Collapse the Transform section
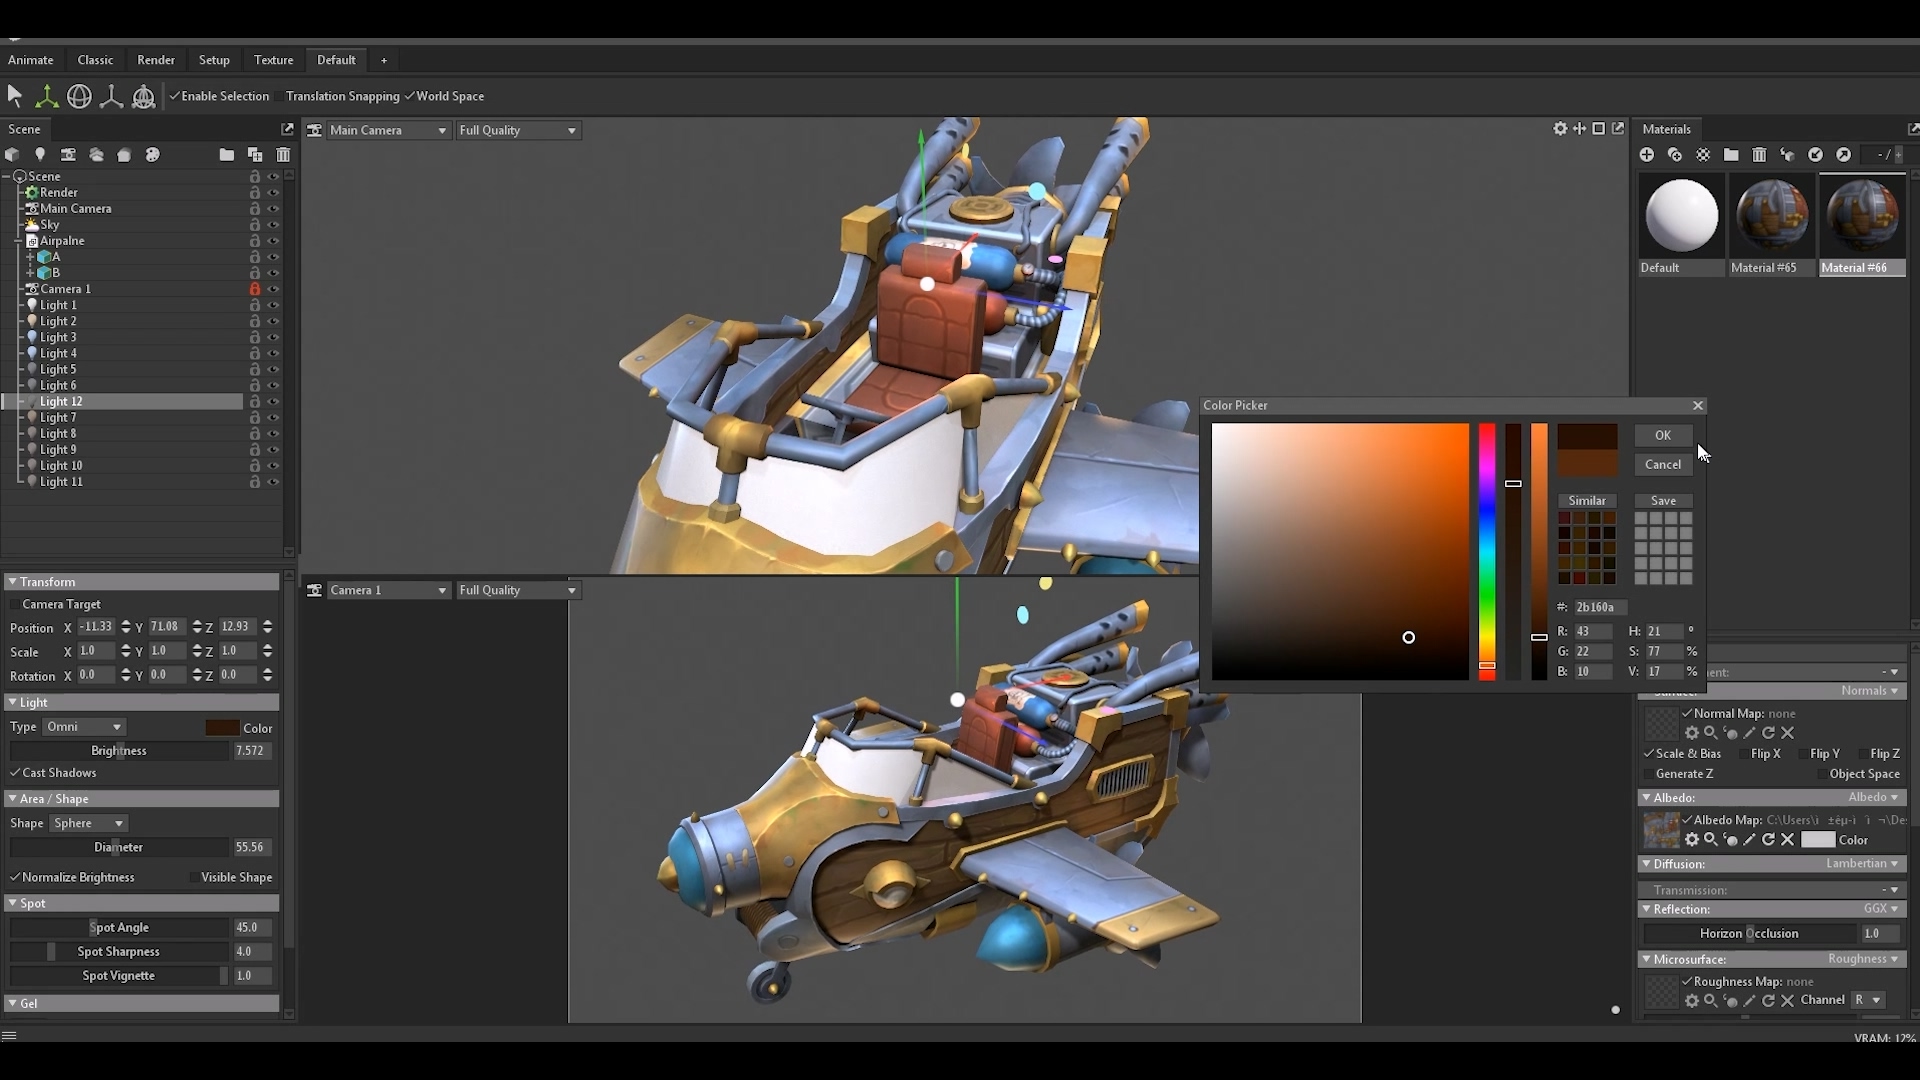 click(x=12, y=582)
